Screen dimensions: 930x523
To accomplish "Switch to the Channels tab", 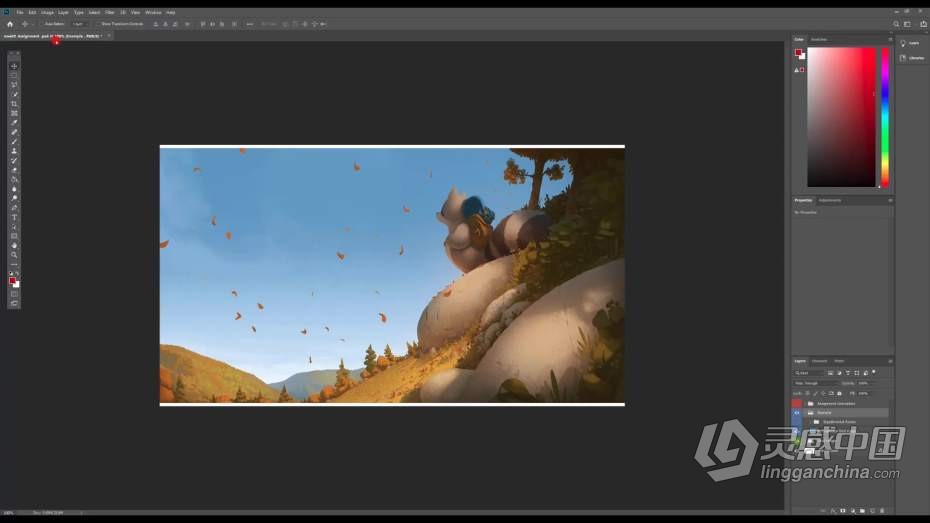I will tap(820, 361).
